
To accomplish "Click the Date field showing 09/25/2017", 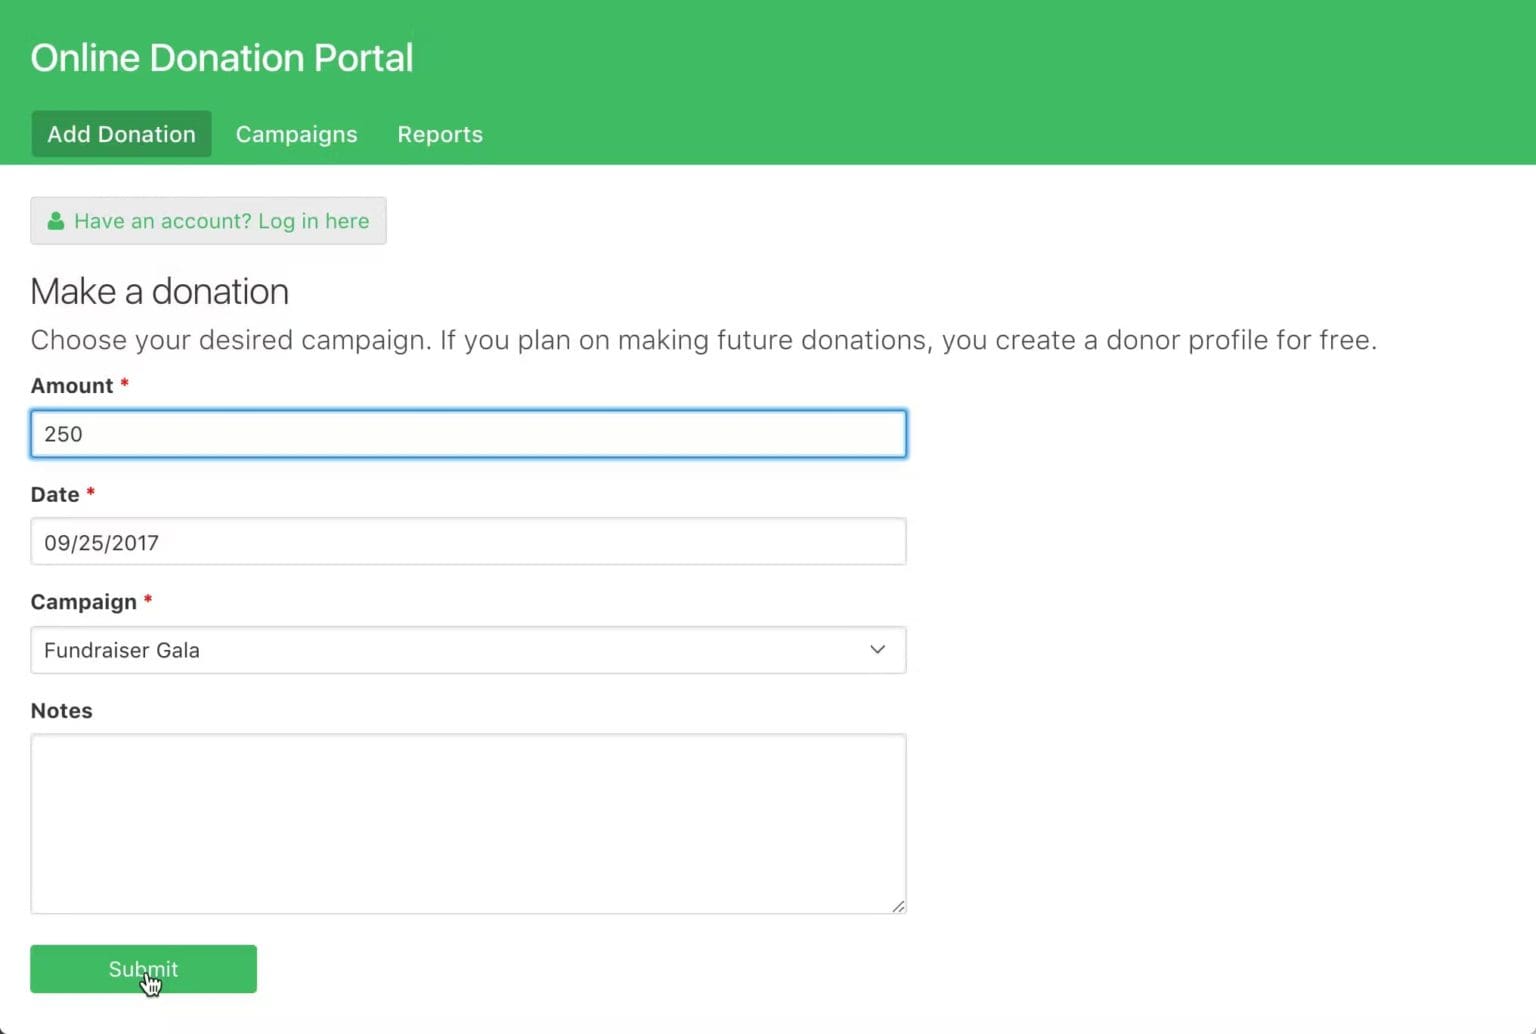I will (x=468, y=542).
